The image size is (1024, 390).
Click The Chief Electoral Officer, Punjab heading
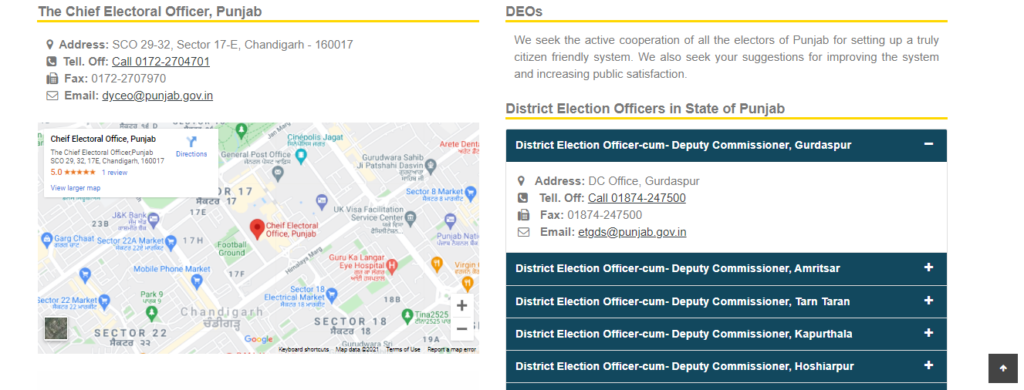click(x=151, y=11)
